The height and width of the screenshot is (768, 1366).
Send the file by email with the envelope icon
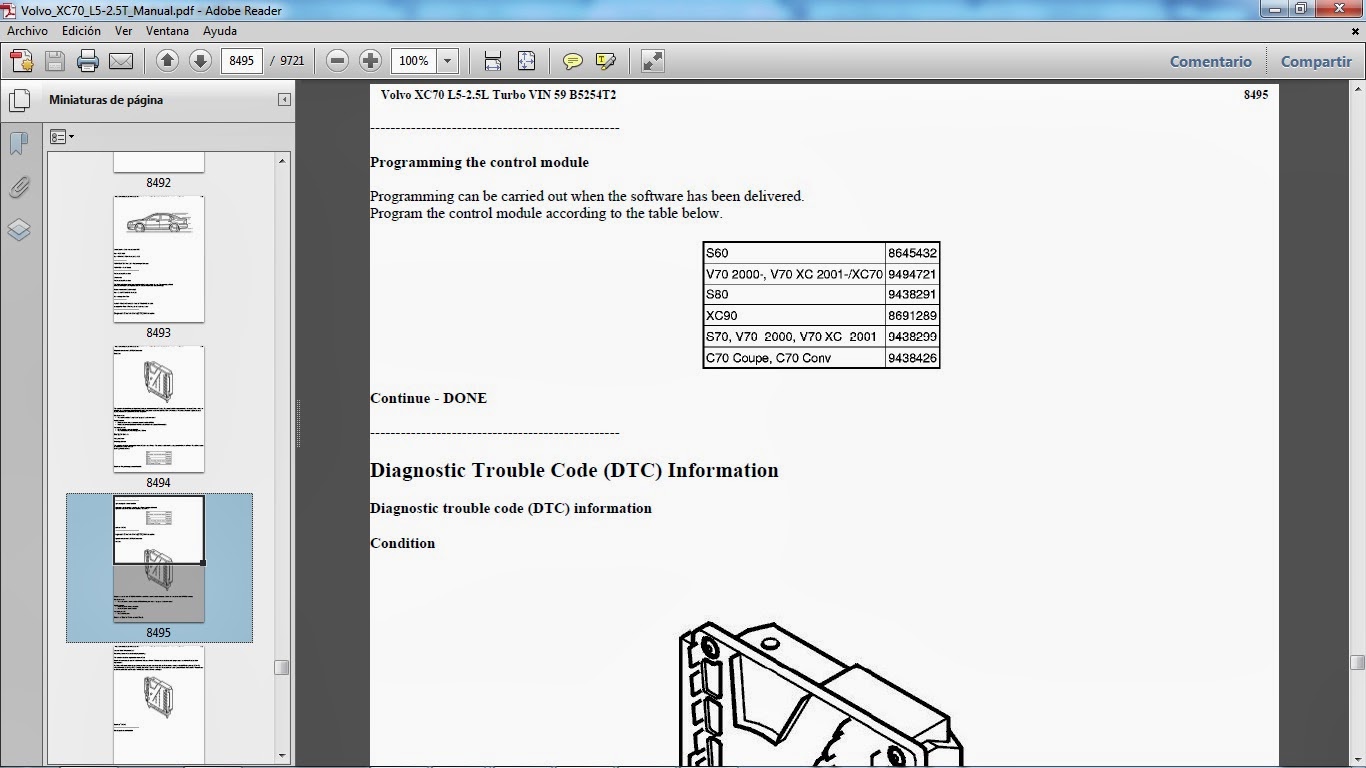coord(121,61)
